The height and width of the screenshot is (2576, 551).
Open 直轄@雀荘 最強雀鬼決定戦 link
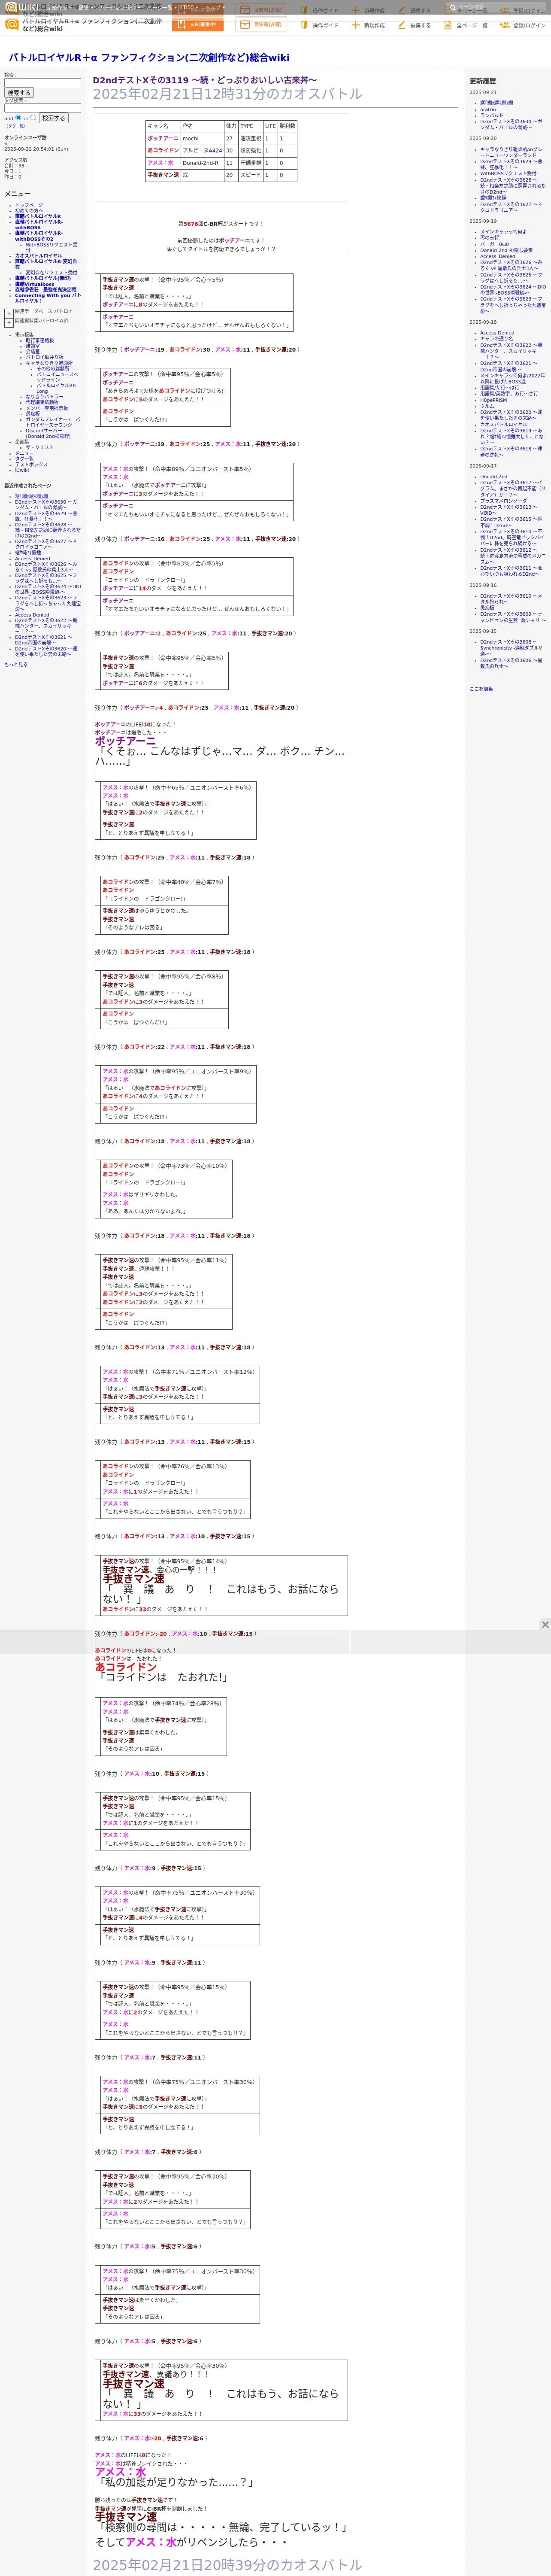coord(45,290)
